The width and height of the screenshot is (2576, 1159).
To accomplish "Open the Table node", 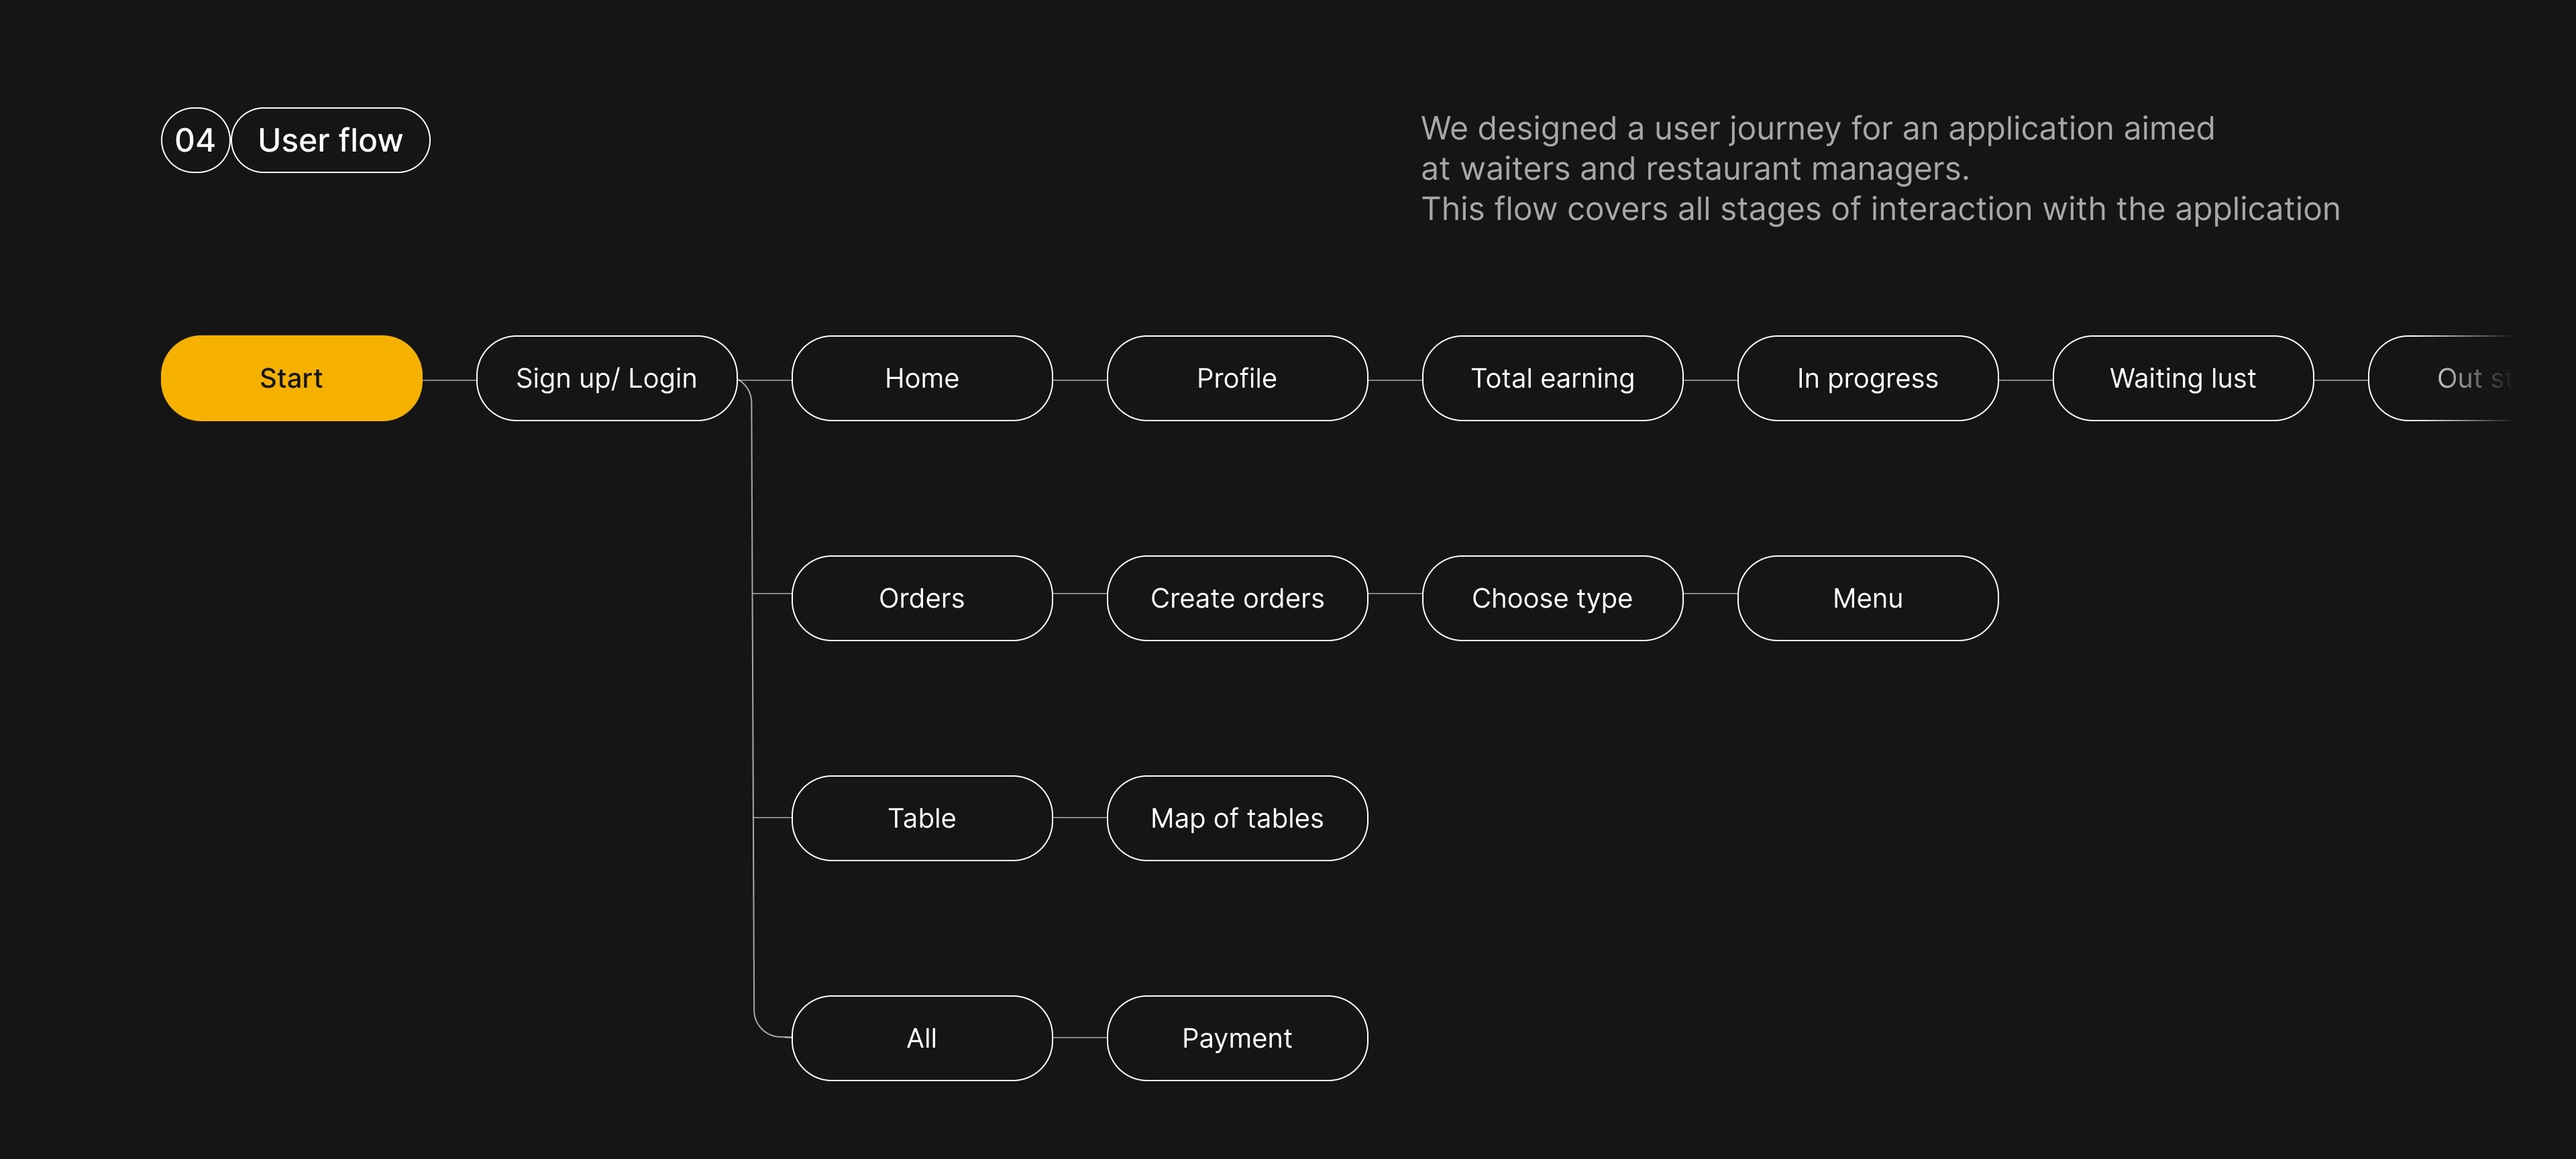I will pos(921,818).
